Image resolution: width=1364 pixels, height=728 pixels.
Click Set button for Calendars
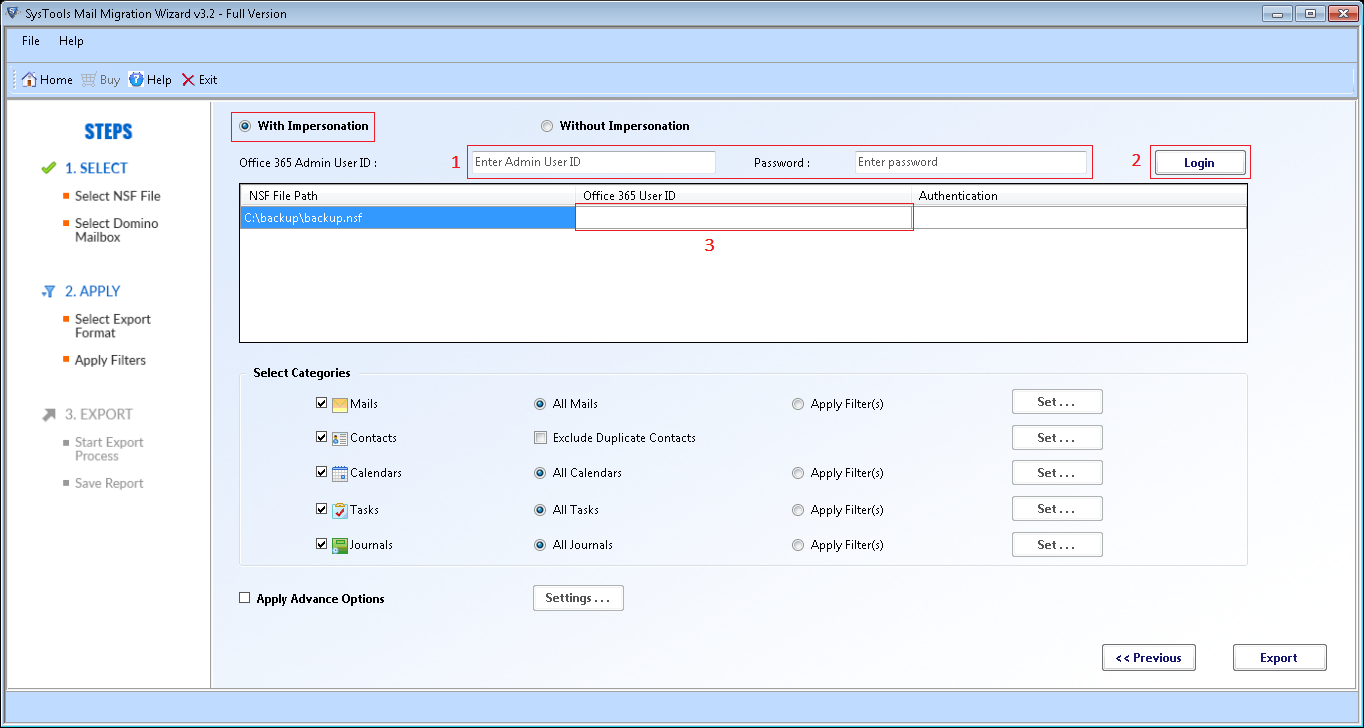[1057, 472]
